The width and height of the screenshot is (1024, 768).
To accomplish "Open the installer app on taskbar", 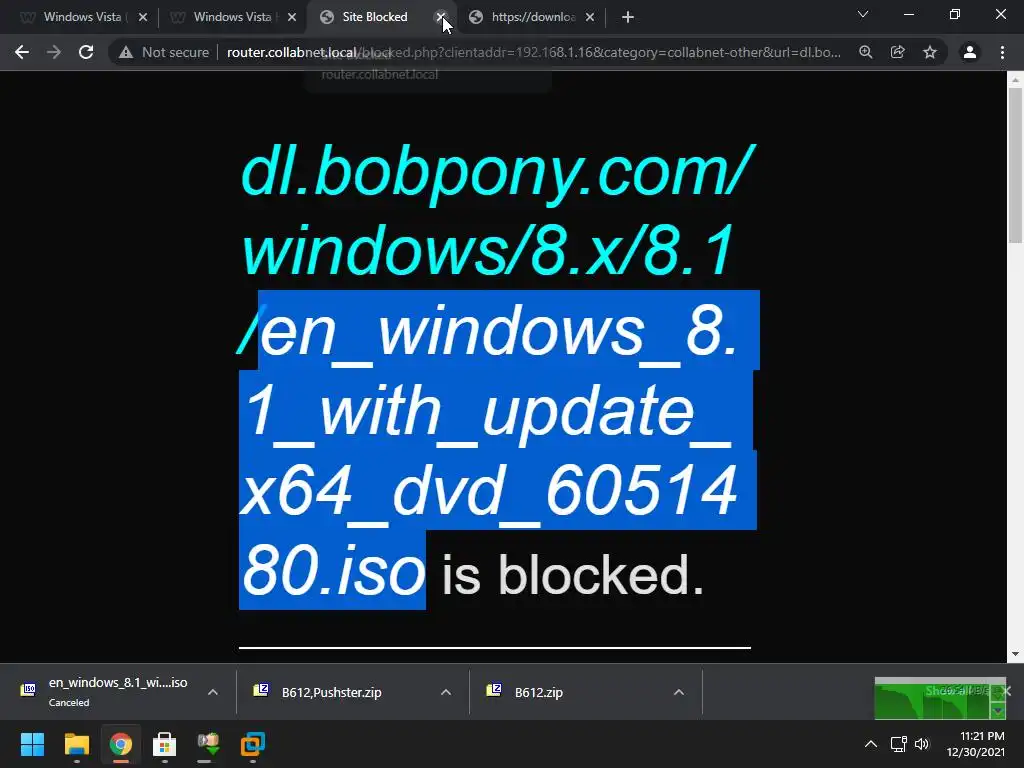I will click(208, 744).
